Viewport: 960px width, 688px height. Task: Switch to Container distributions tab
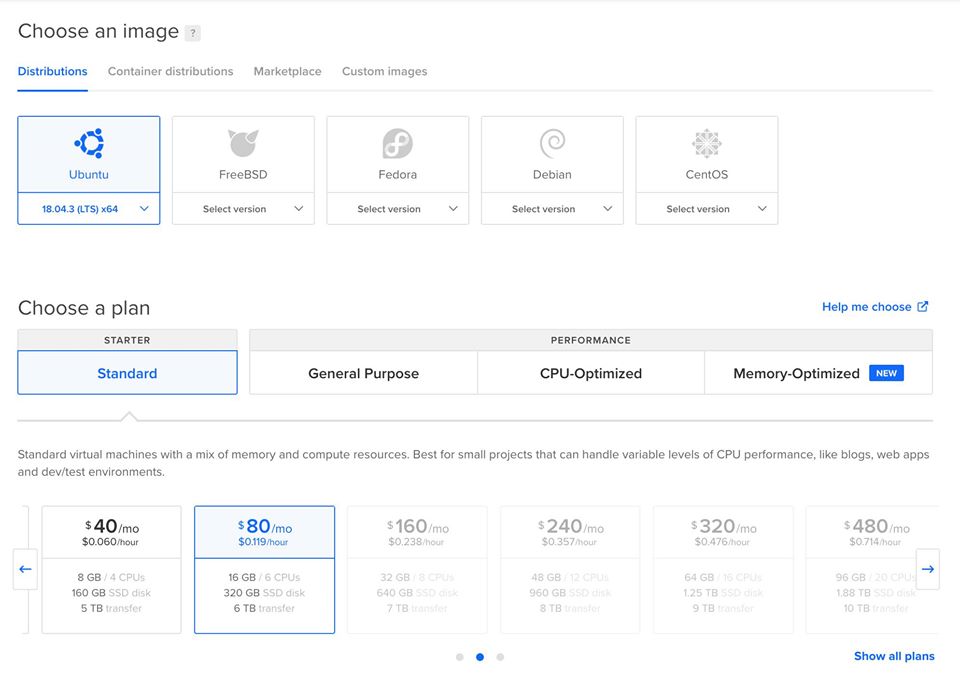(x=170, y=72)
